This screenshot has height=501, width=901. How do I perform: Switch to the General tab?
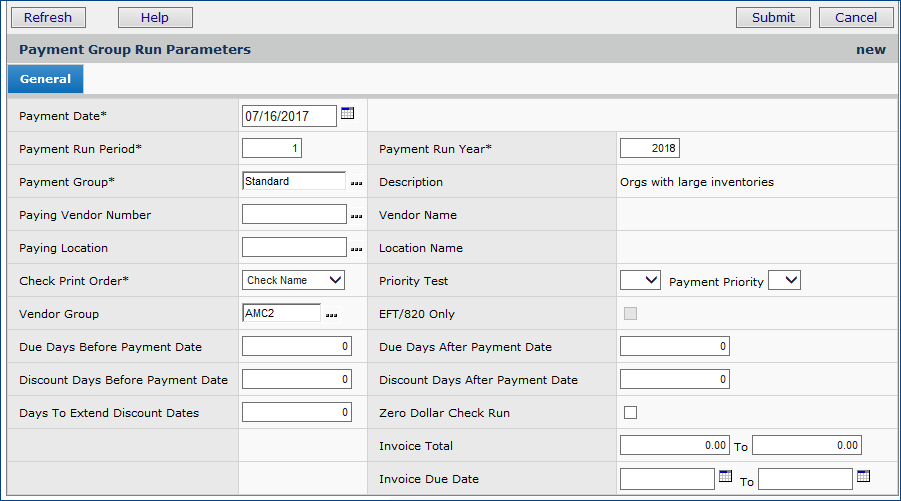[x=45, y=79]
